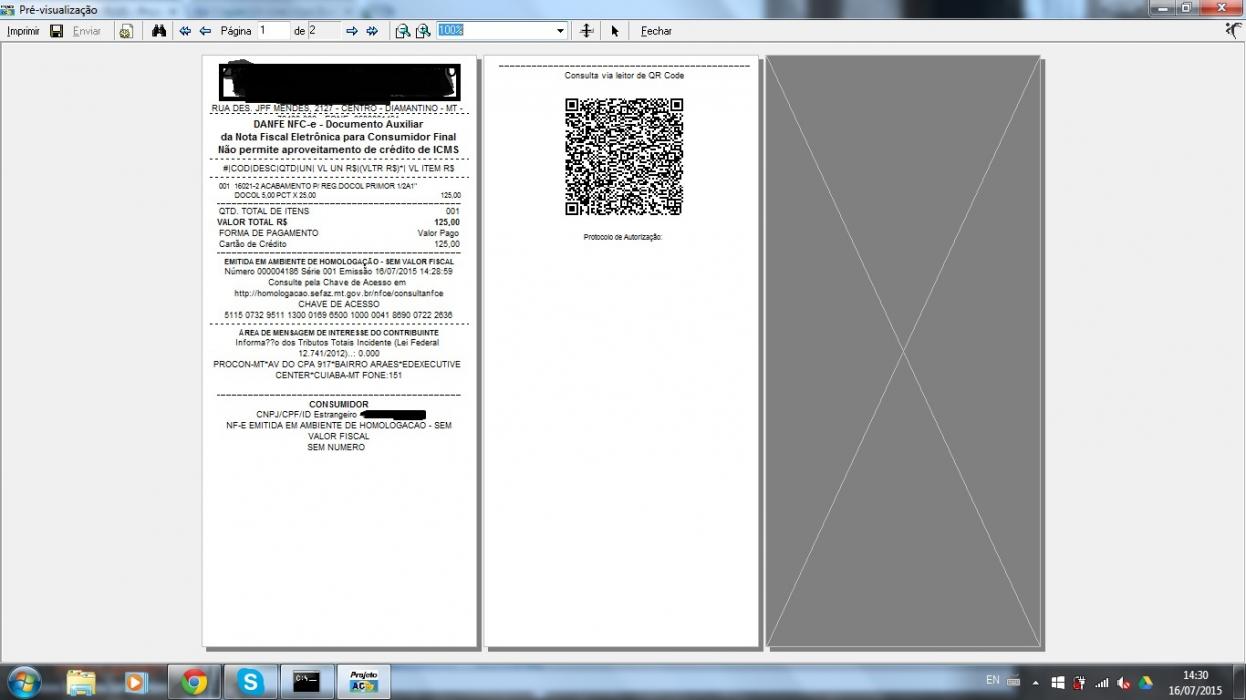Select the pointer cursor tool
The width and height of the screenshot is (1246, 700).
(x=615, y=31)
